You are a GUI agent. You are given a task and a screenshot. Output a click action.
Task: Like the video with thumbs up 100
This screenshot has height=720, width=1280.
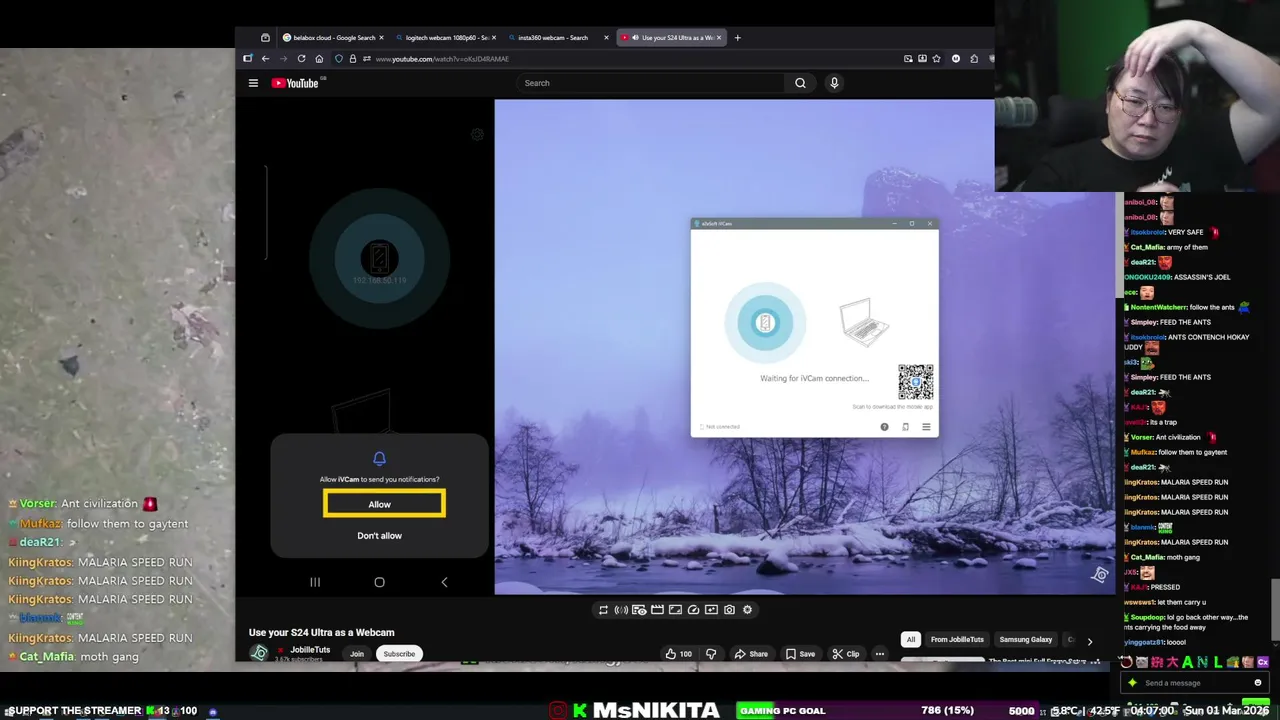coord(678,654)
